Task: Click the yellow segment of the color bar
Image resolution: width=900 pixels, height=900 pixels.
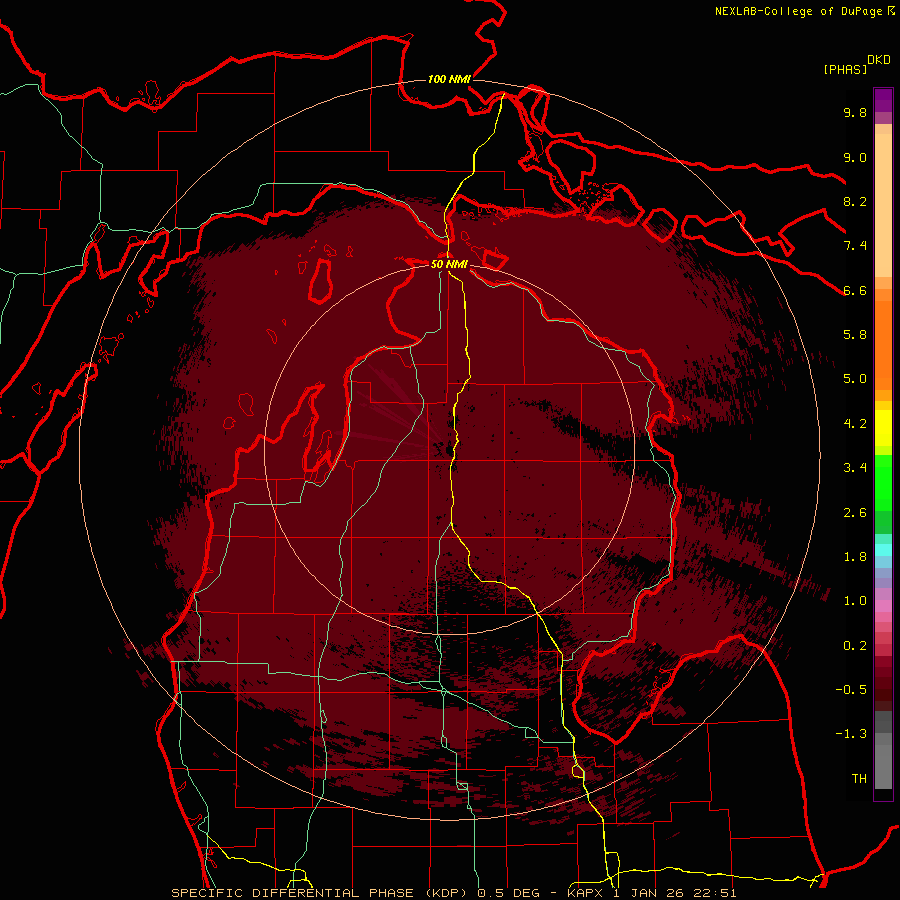Action: [883, 428]
